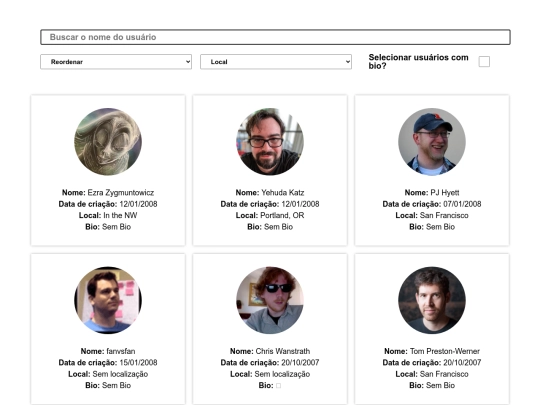Screen dimensions: 540x405
Task: Click the fanvsfan user avatar
Action: (x=108, y=300)
